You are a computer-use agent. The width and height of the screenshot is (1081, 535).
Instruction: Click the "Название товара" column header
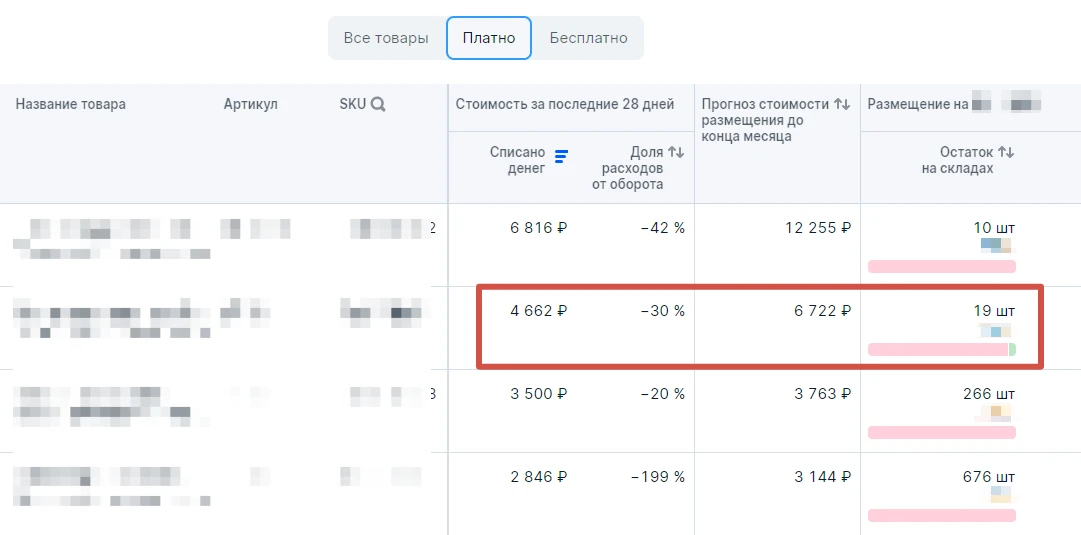[71, 104]
